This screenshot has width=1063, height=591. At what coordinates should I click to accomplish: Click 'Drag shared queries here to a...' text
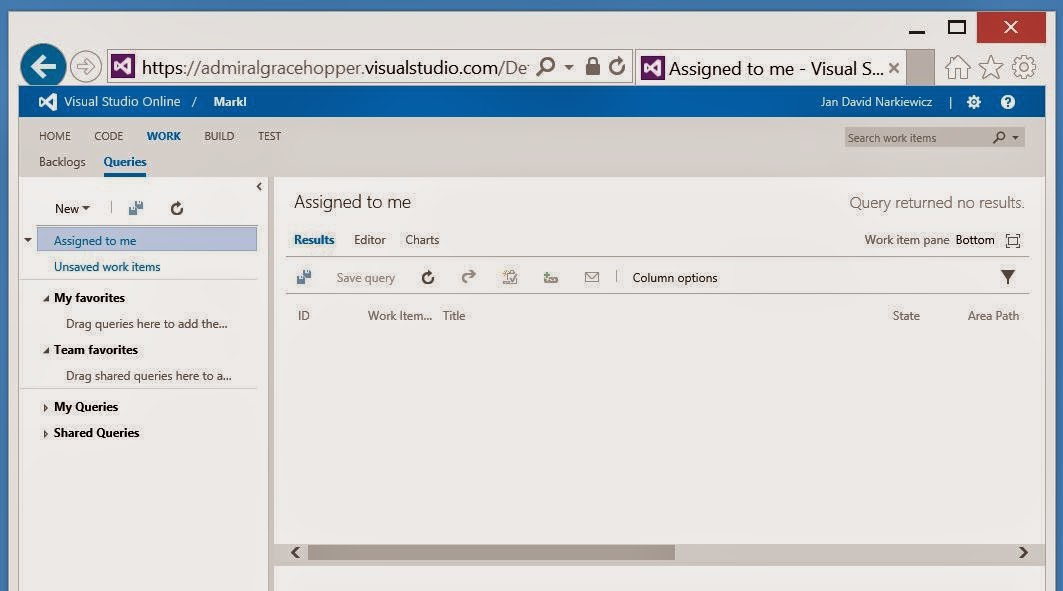[148, 375]
